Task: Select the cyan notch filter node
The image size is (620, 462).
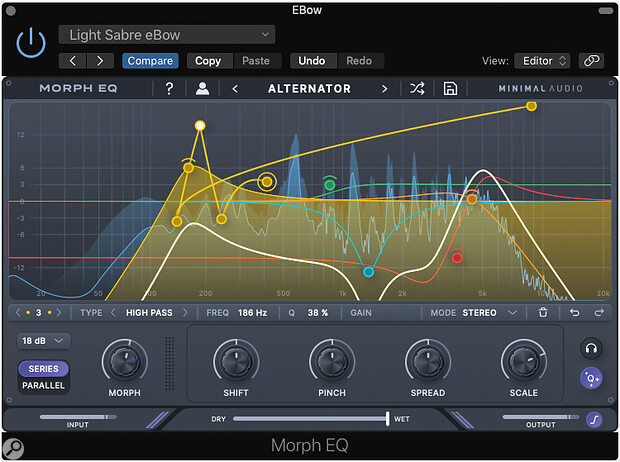Action: pyautogui.click(x=369, y=272)
